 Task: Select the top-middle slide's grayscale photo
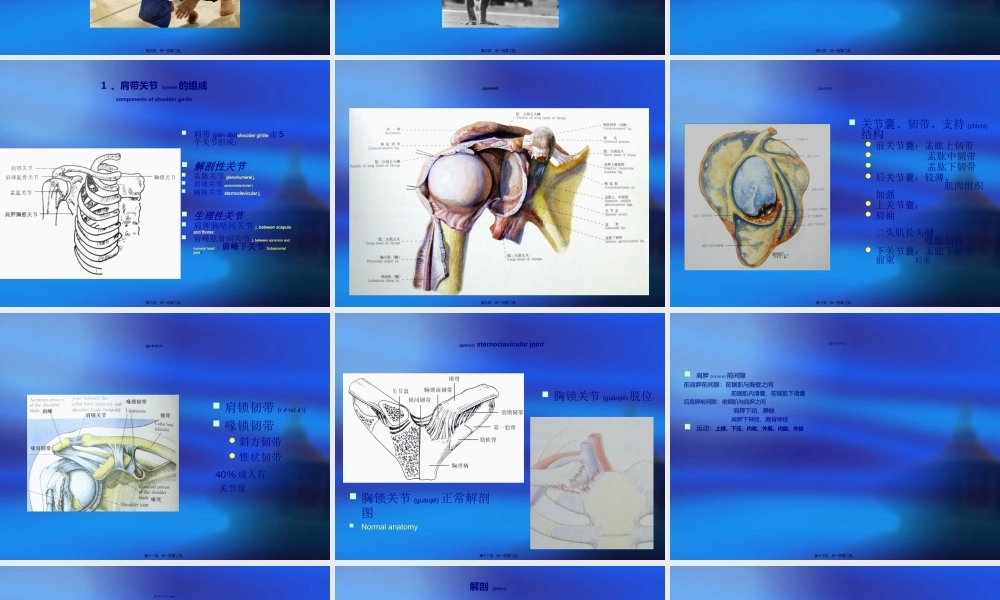click(x=500, y=13)
